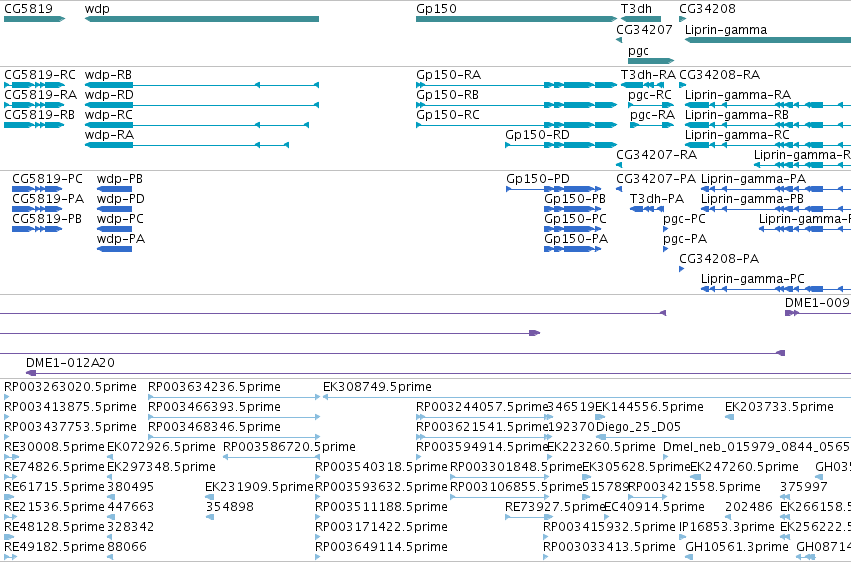Select transcript pgc-RC
This screenshot has width=851, height=562.
click(x=651, y=105)
